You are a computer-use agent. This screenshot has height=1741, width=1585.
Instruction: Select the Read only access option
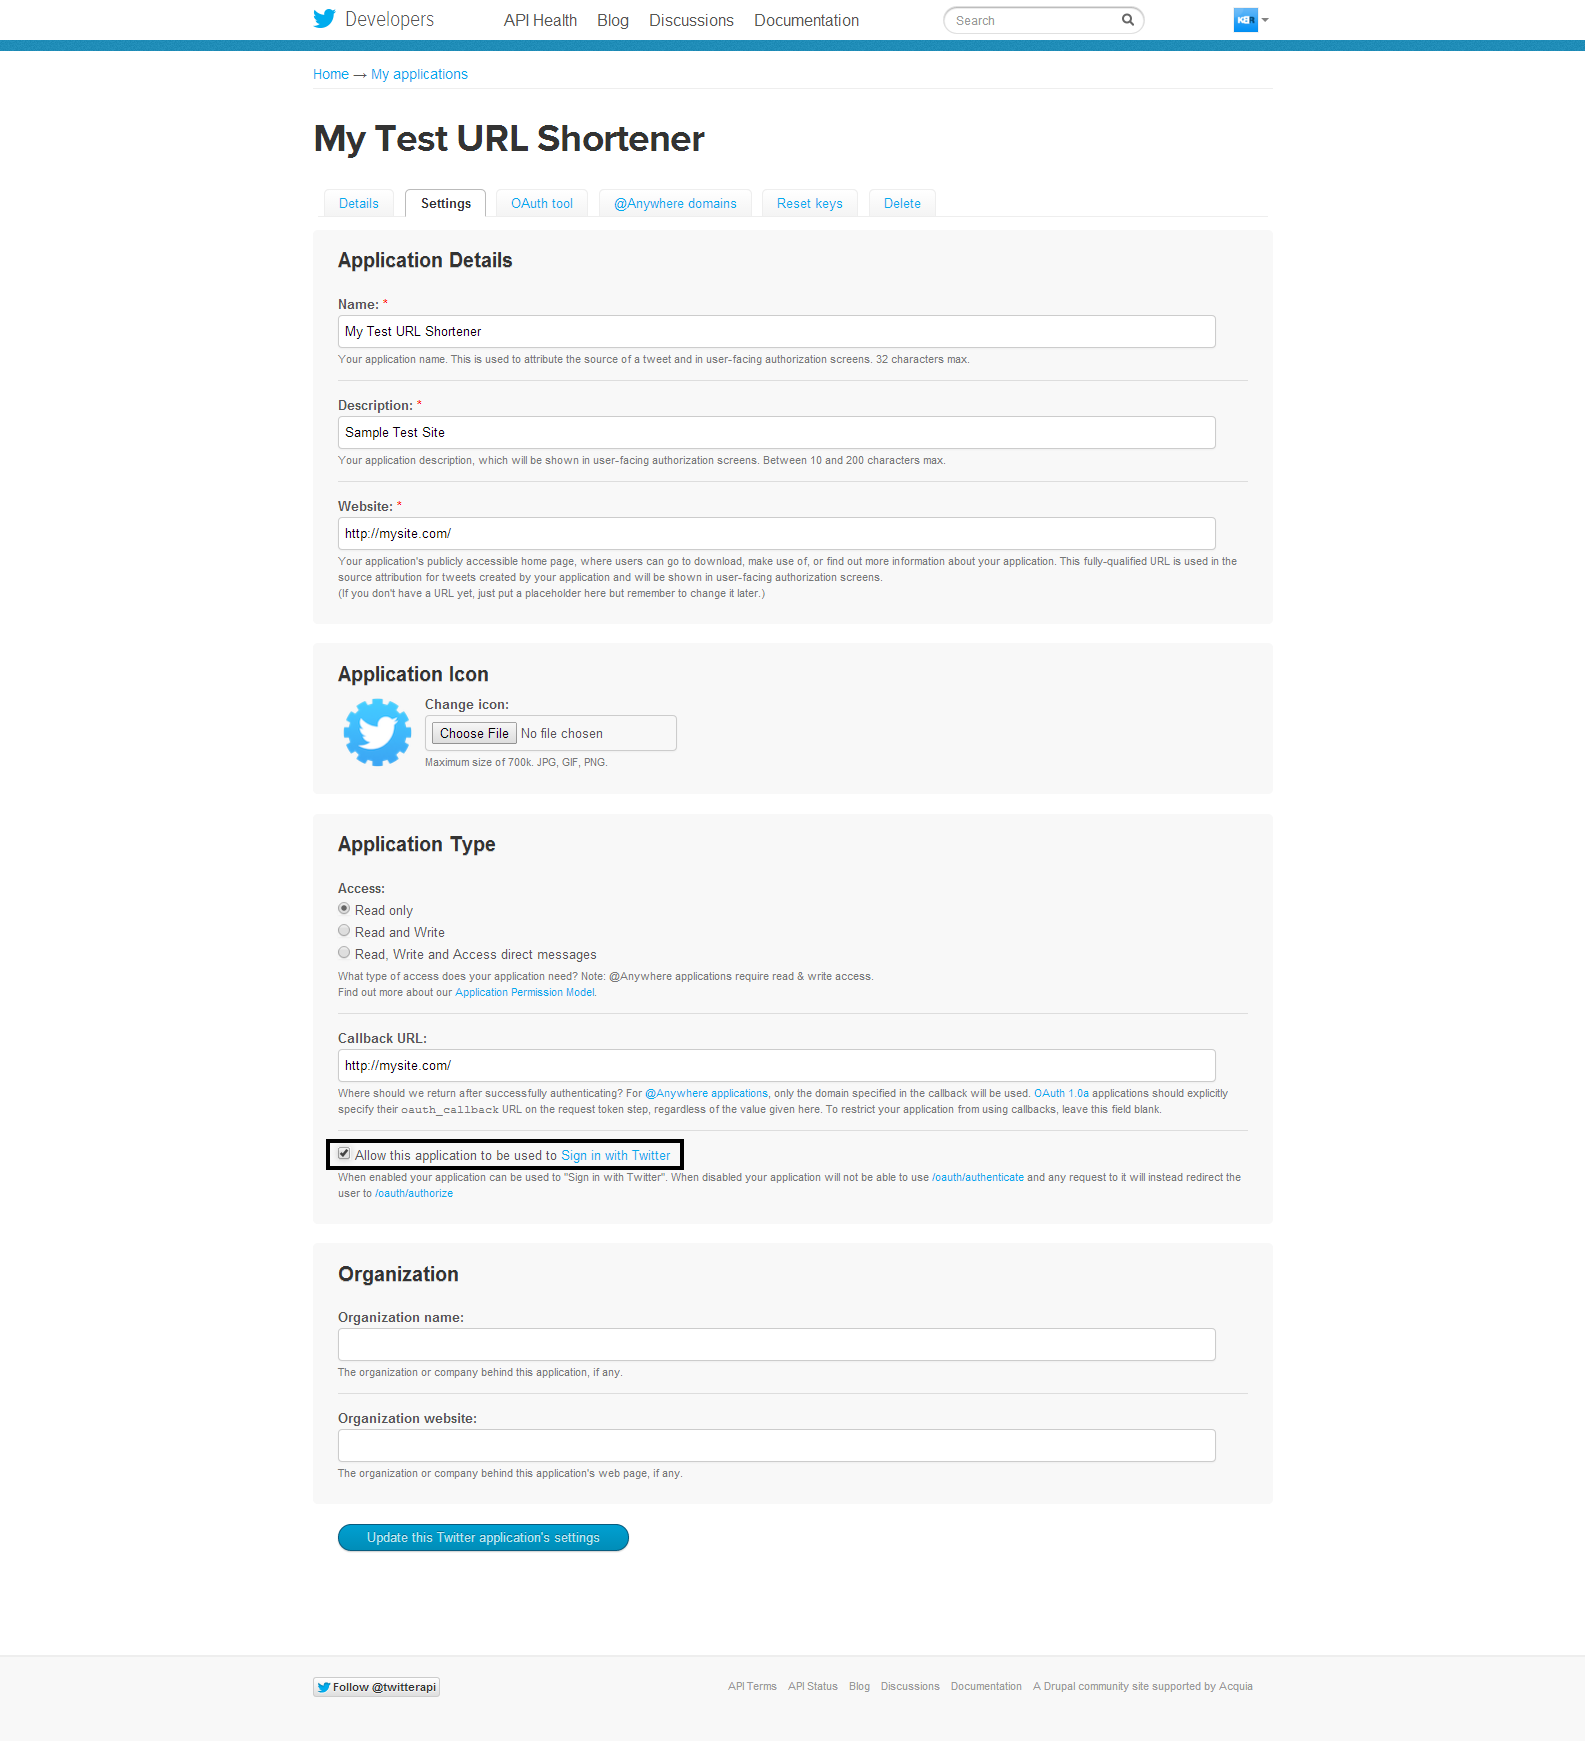(344, 909)
